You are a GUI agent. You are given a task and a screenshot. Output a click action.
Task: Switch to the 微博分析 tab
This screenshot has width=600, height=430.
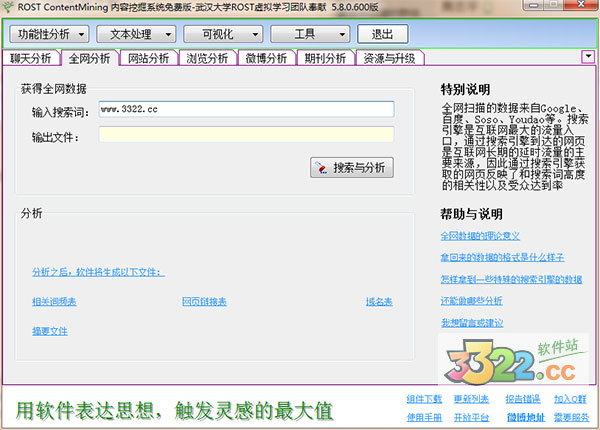(266, 58)
